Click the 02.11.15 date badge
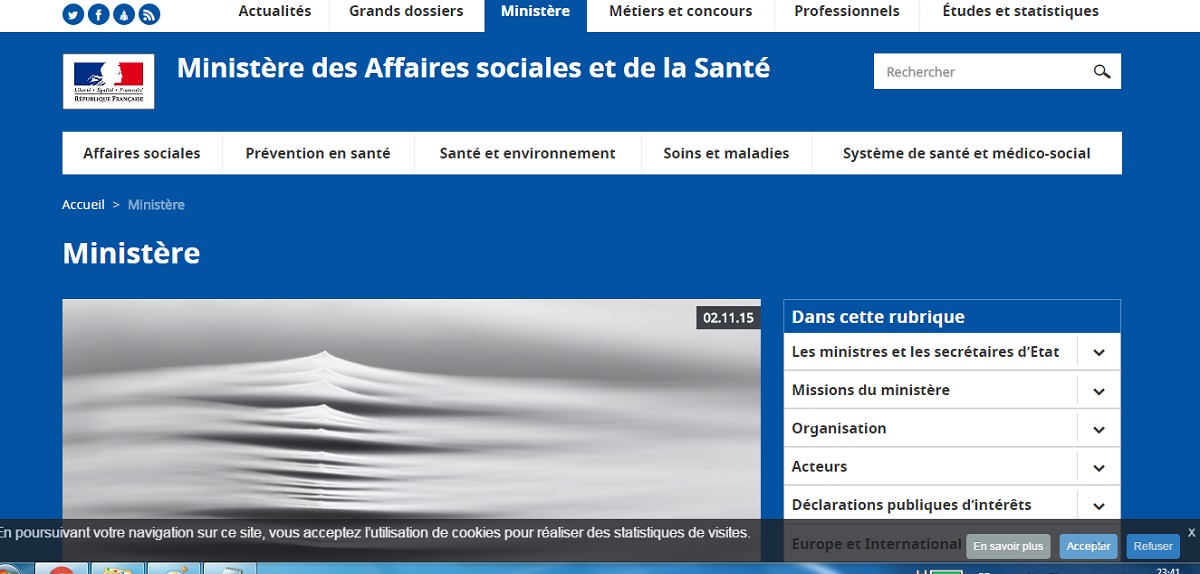The width and height of the screenshot is (1200, 574). click(727, 318)
